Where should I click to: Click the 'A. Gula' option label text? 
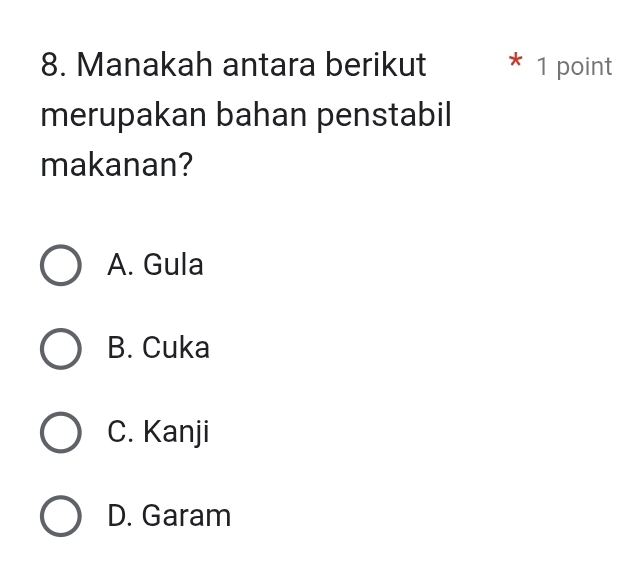point(155,265)
